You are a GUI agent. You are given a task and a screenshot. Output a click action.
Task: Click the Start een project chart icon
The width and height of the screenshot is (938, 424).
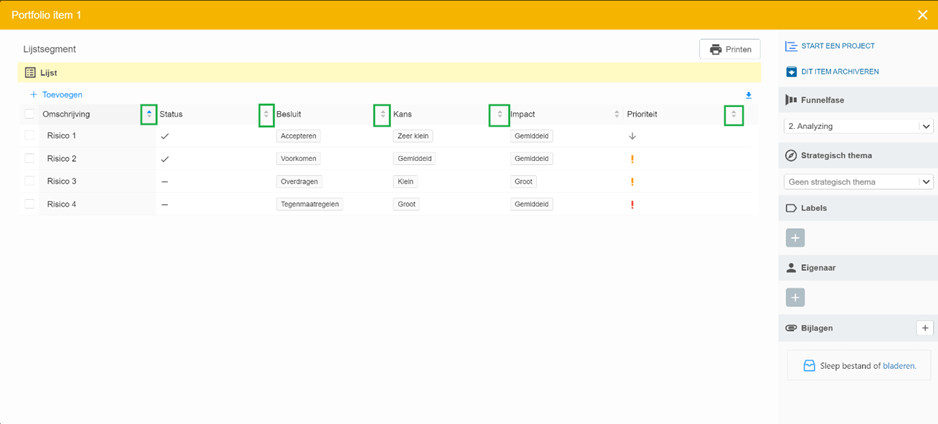point(791,46)
